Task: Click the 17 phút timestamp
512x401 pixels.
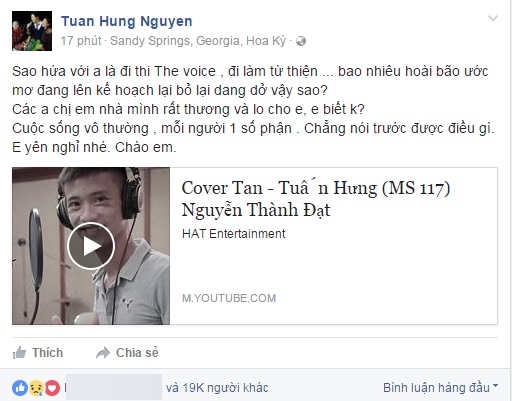Action: [81, 41]
